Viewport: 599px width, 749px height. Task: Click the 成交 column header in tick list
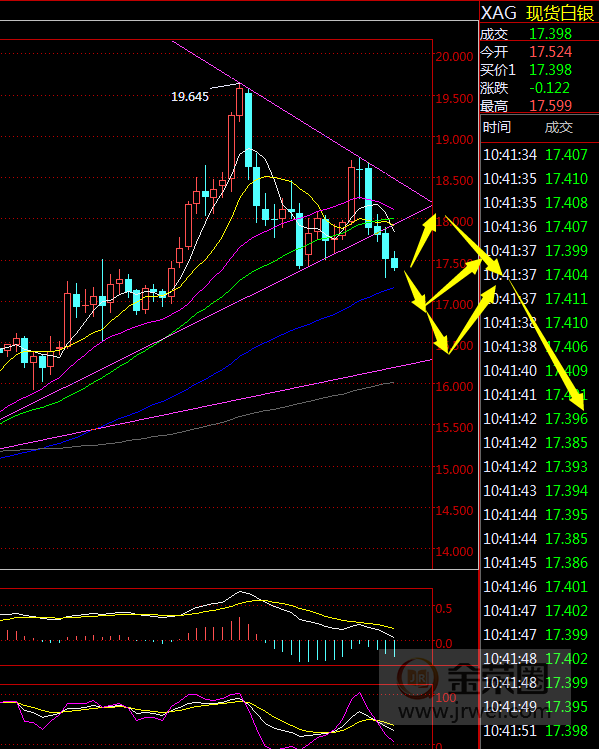click(x=559, y=128)
